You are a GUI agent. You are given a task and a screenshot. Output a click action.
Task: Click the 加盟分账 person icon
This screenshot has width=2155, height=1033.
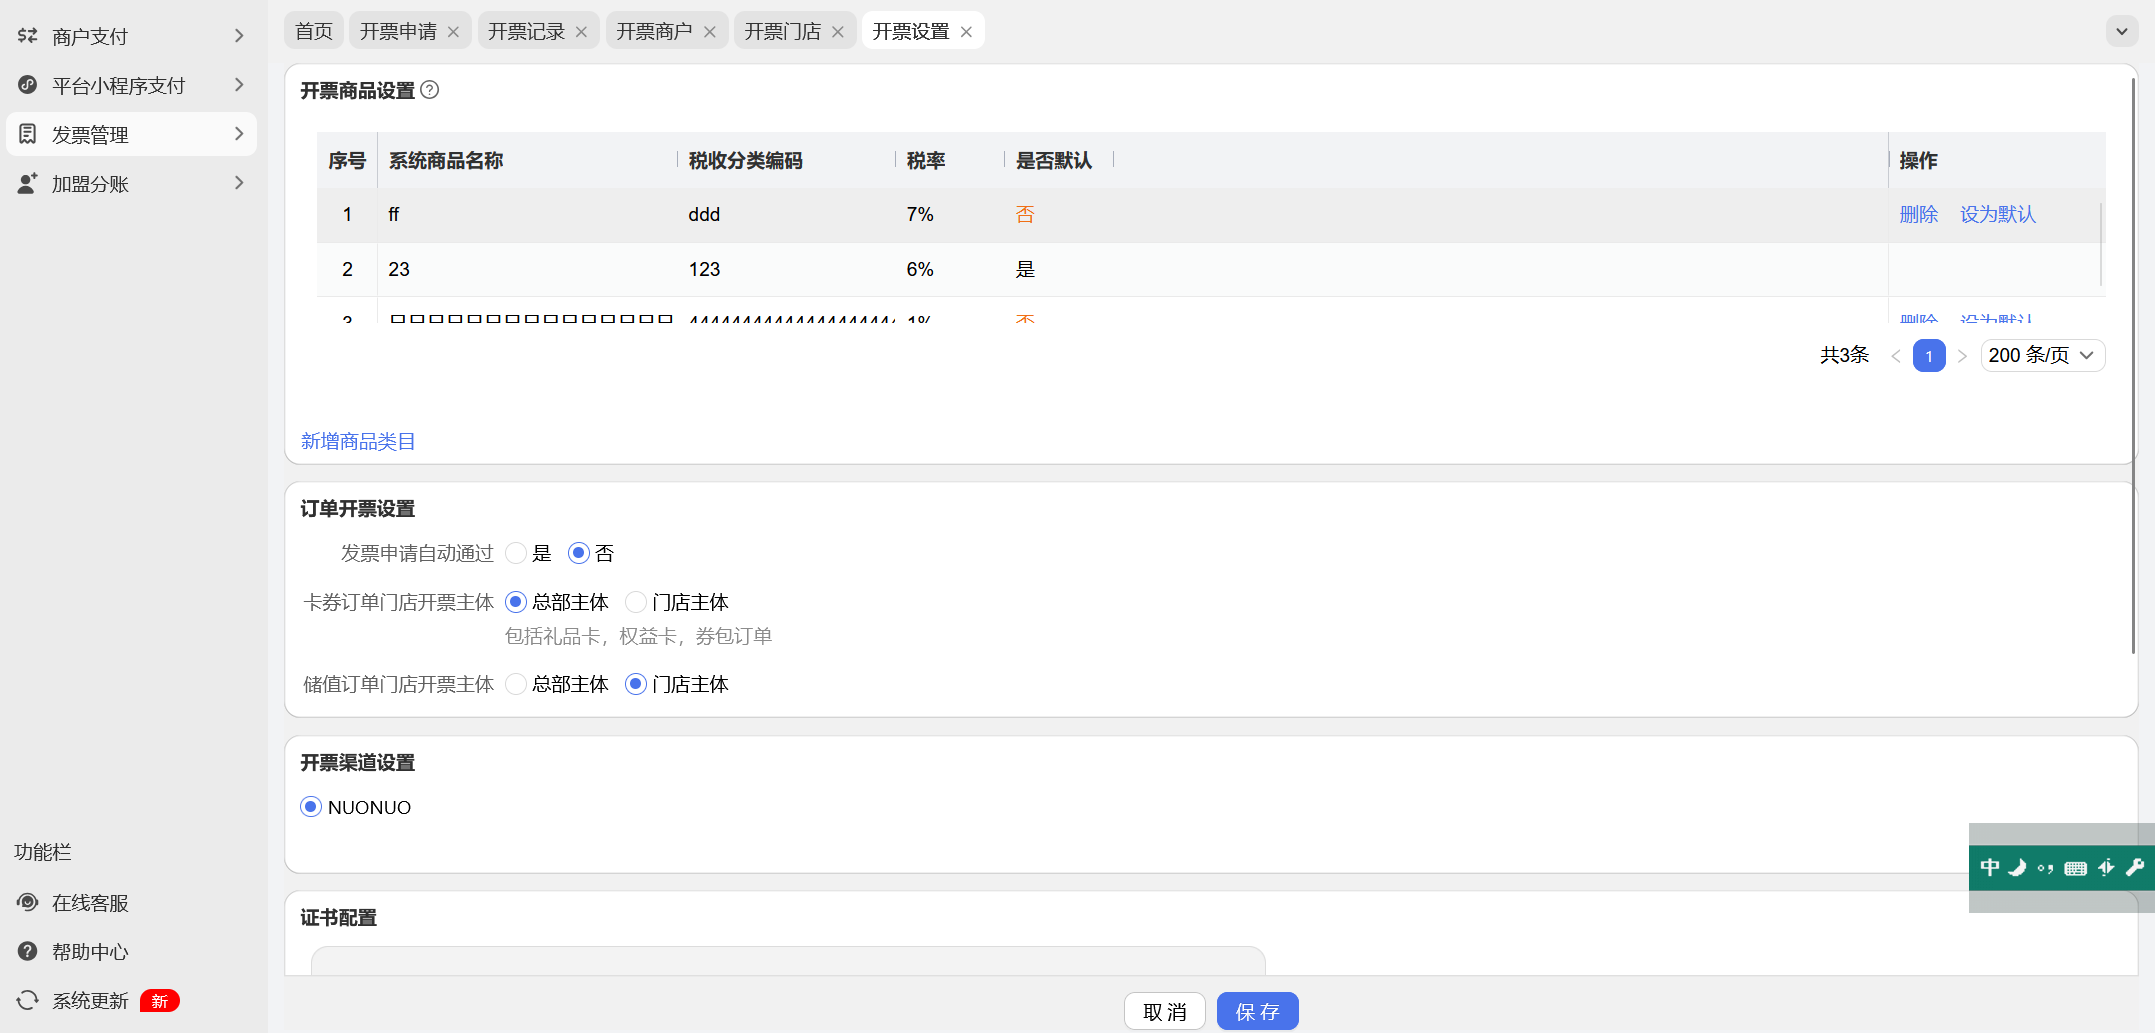(x=28, y=183)
